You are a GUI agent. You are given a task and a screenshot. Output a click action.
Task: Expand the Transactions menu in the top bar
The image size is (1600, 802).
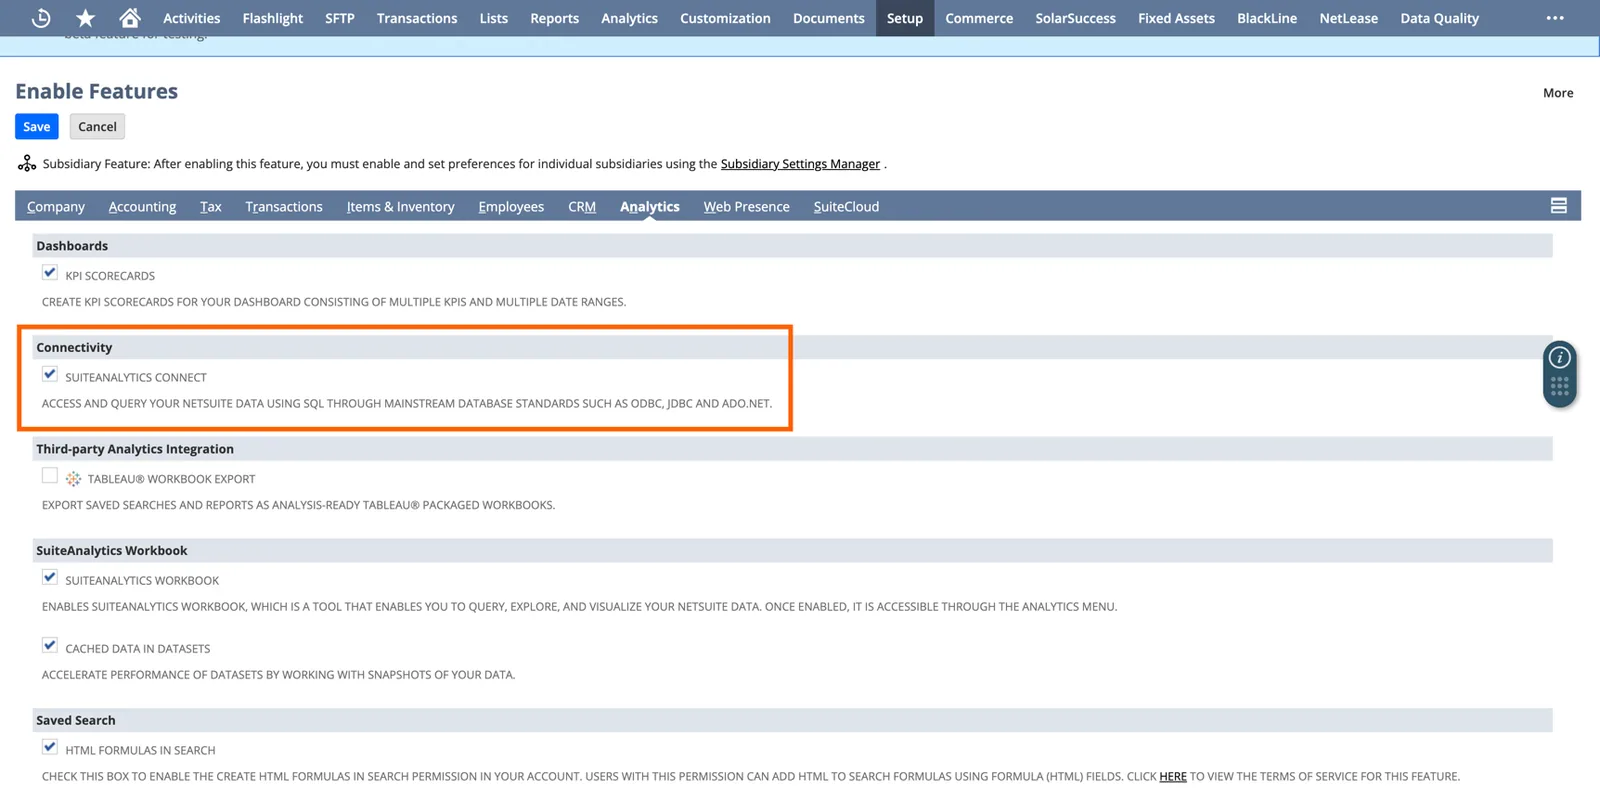pyautogui.click(x=417, y=18)
